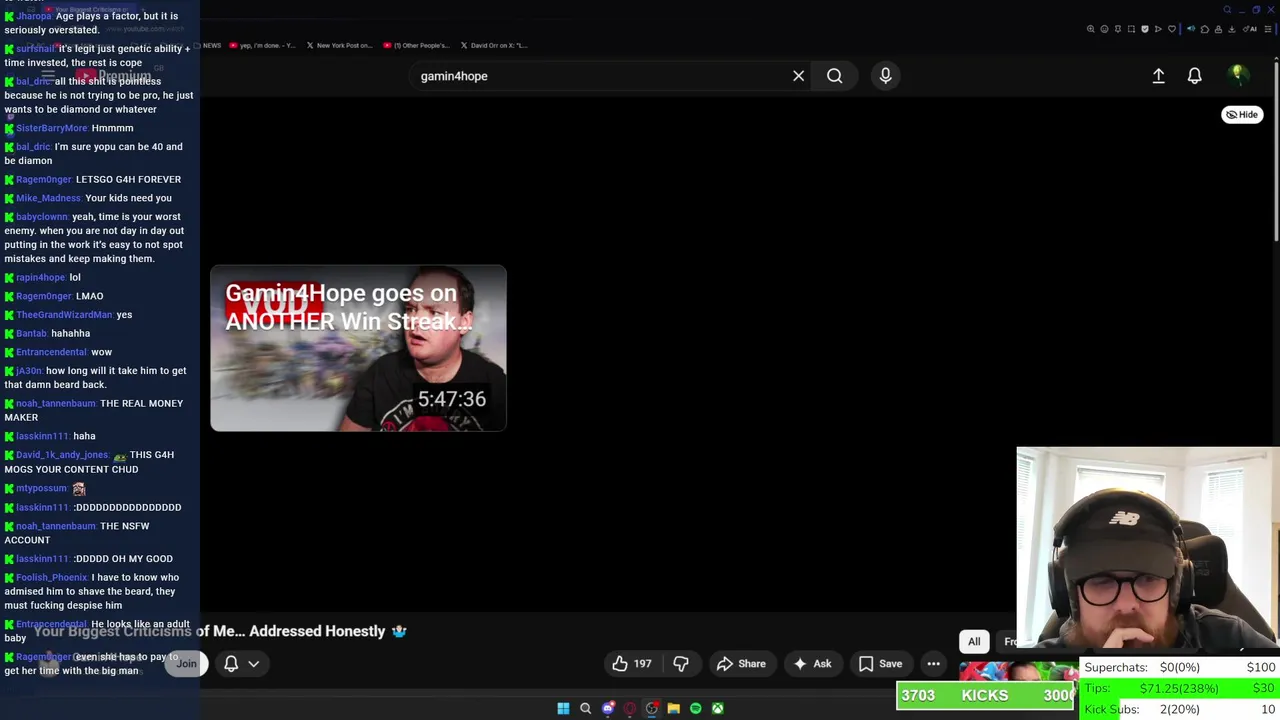This screenshot has height=720, width=1280.
Task: Open Windows Start menu
Action: click(563, 708)
